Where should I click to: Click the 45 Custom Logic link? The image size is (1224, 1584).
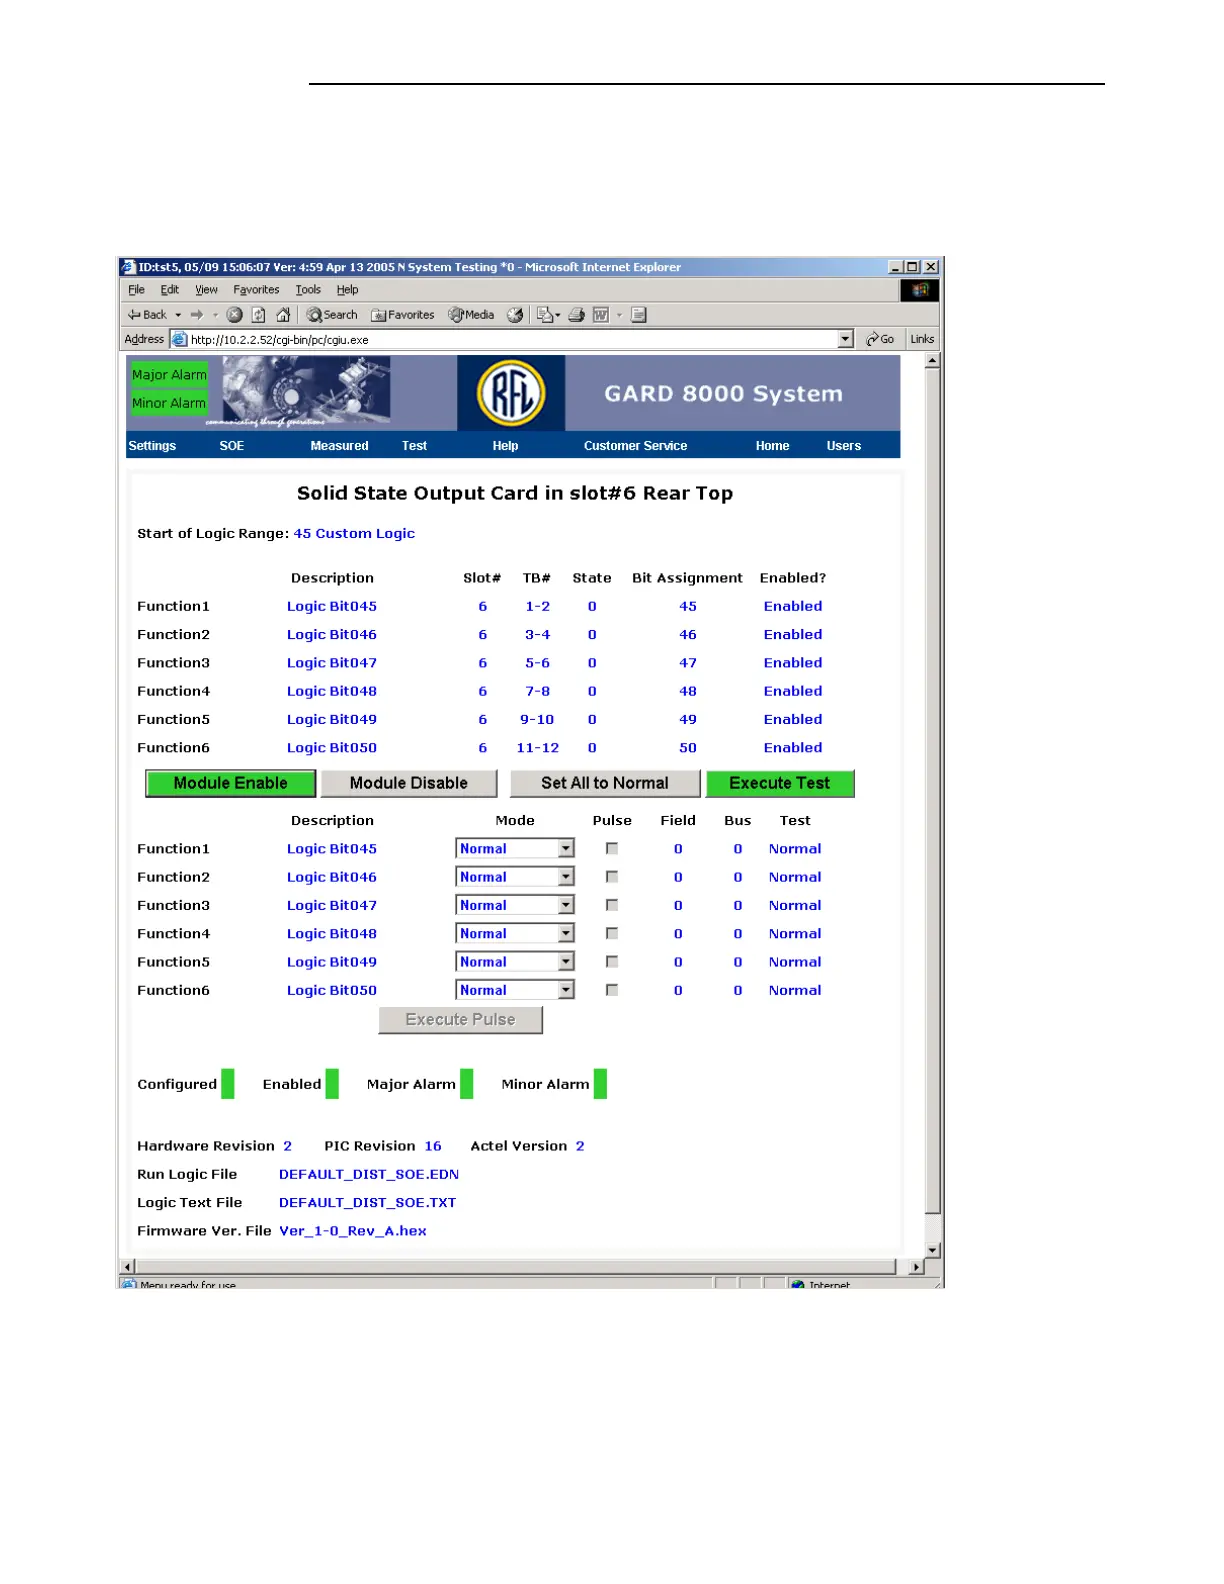354,534
